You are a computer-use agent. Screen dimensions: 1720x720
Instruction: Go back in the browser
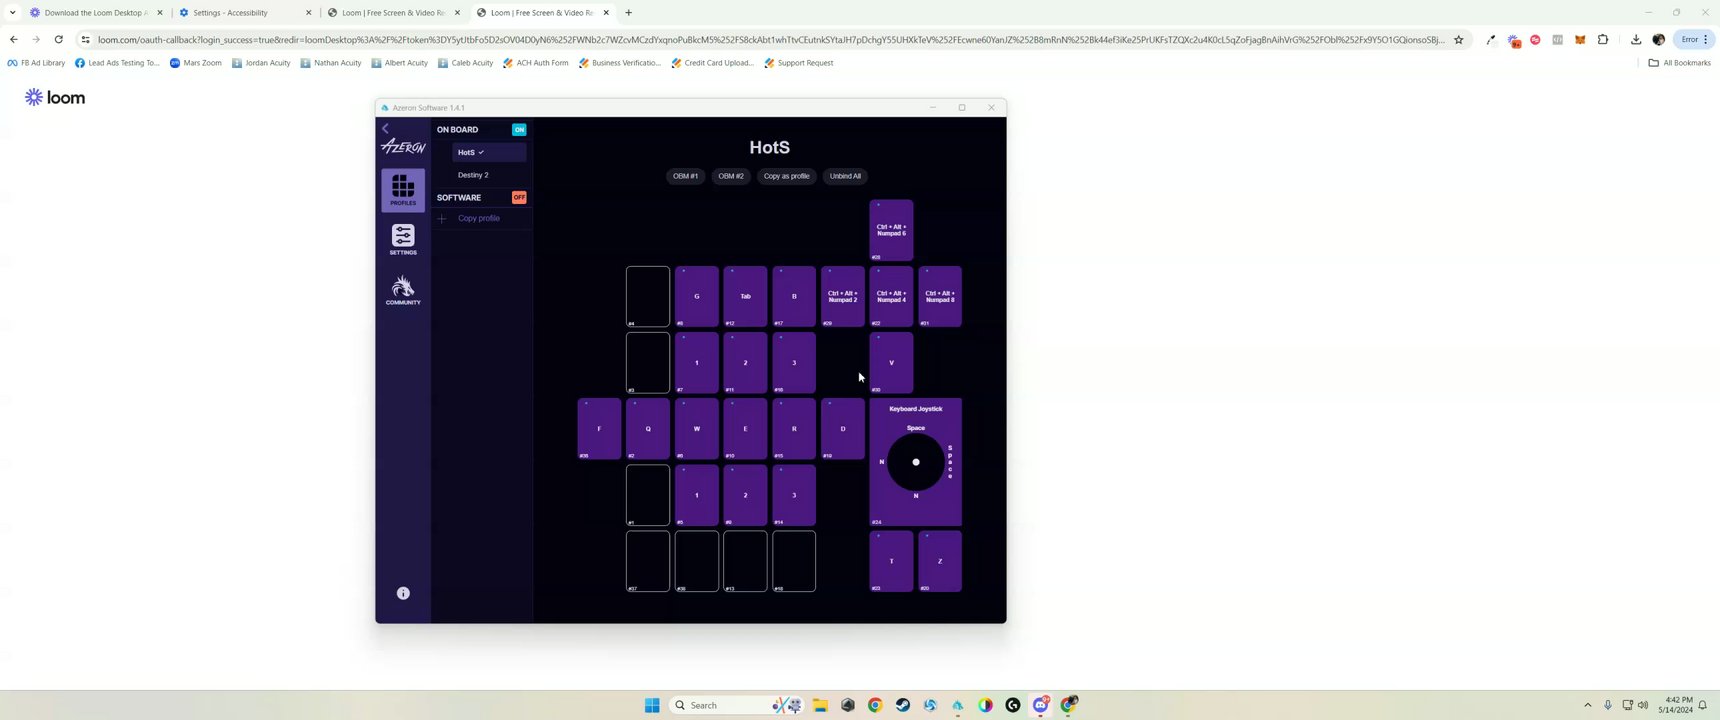click(13, 40)
